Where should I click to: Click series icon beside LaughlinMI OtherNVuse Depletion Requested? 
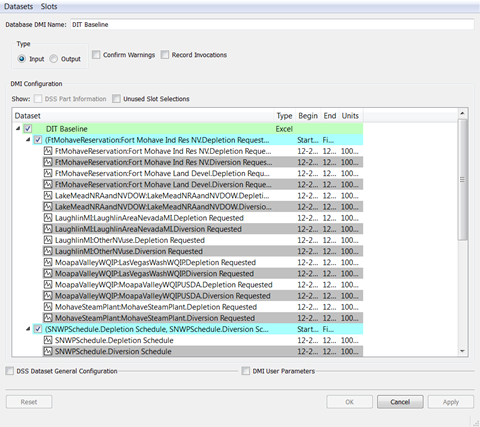tap(48, 240)
